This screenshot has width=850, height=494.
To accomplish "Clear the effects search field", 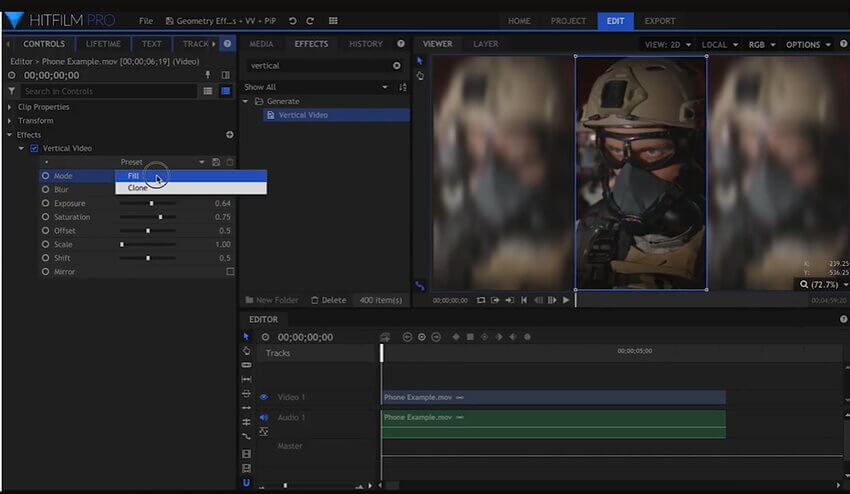I will coord(396,66).
